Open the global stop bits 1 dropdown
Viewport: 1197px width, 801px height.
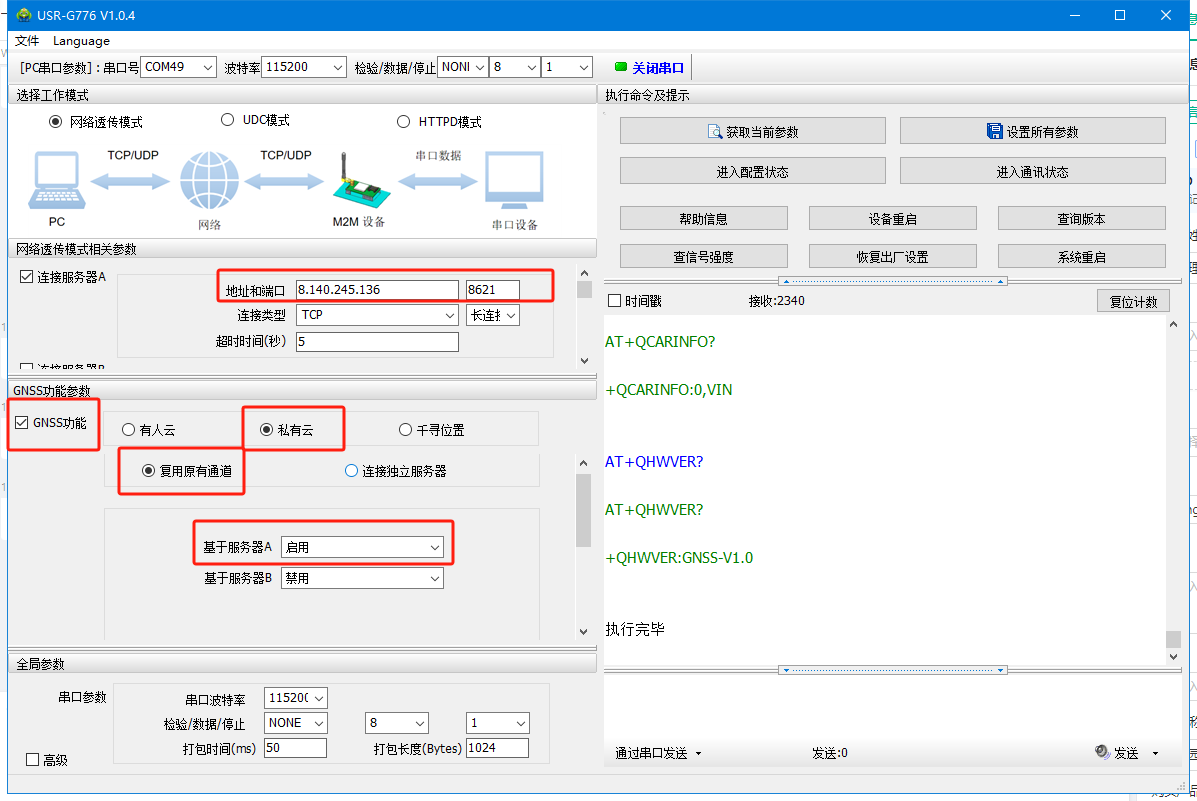pyautogui.click(x=498, y=723)
